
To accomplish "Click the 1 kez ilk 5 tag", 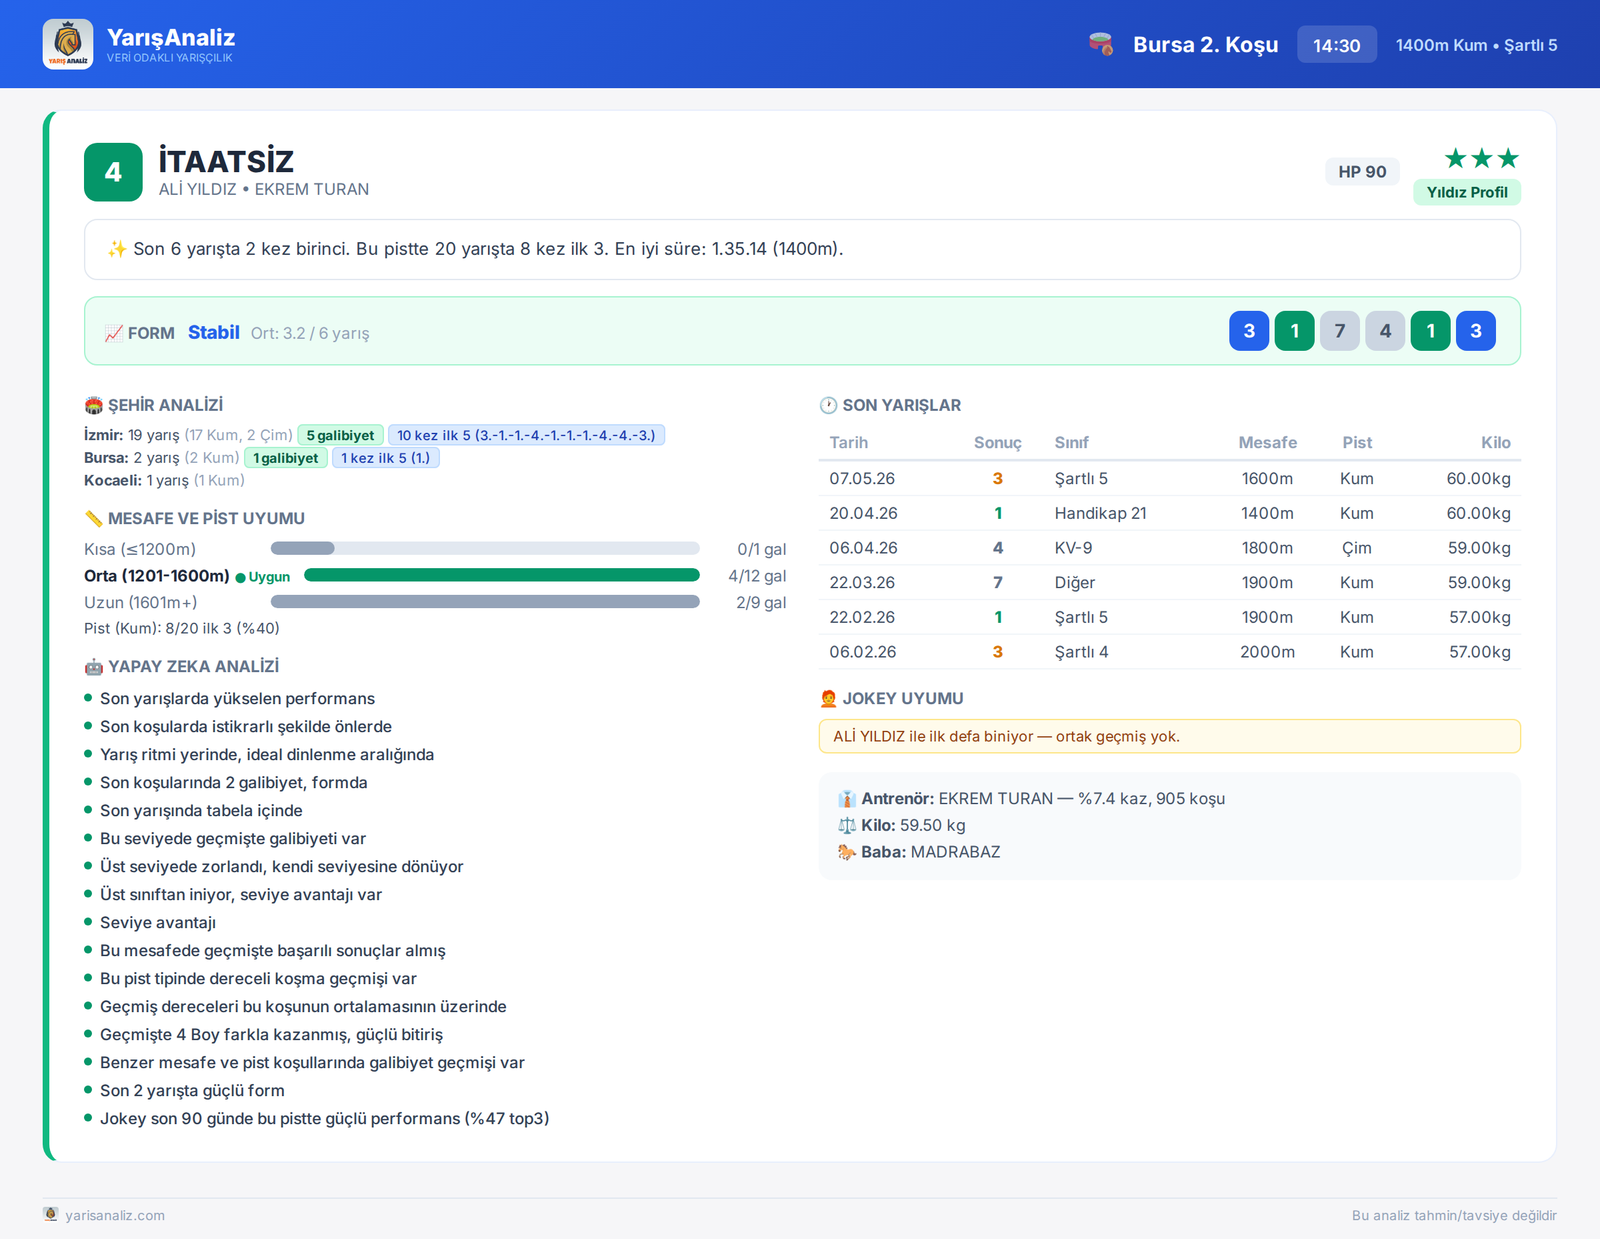I will coord(385,458).
